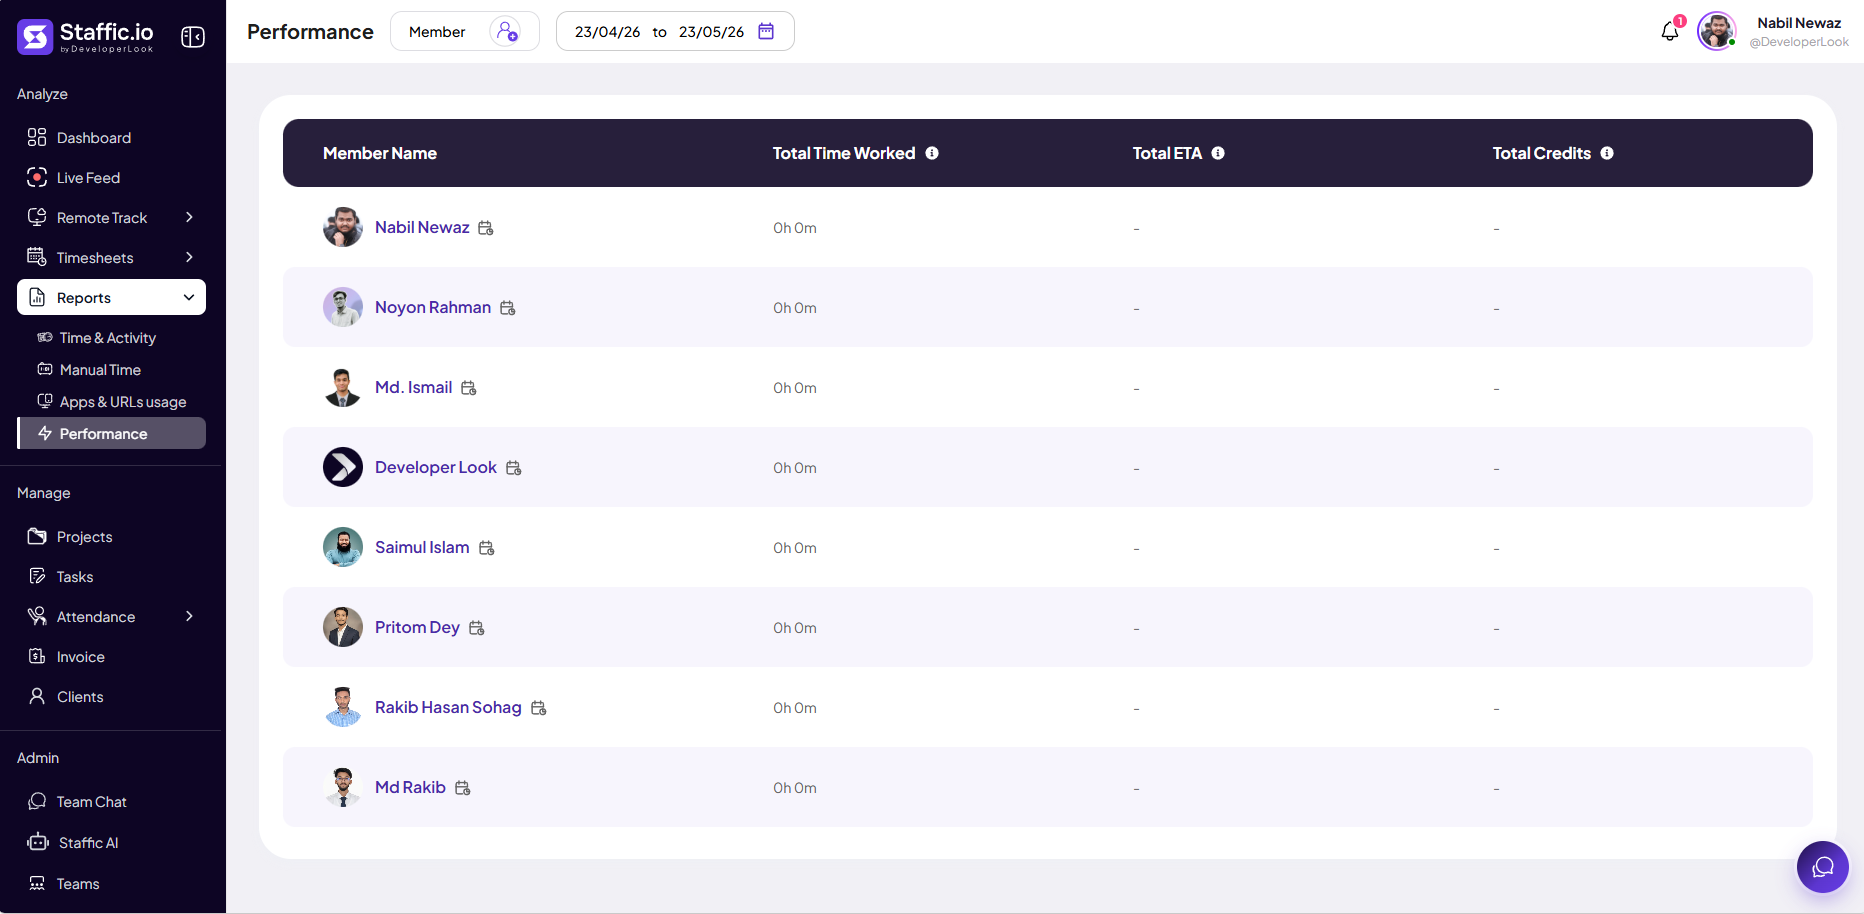Open Saimul Islam member link
Screen dimensions: 1864x914
click(422, 547)
